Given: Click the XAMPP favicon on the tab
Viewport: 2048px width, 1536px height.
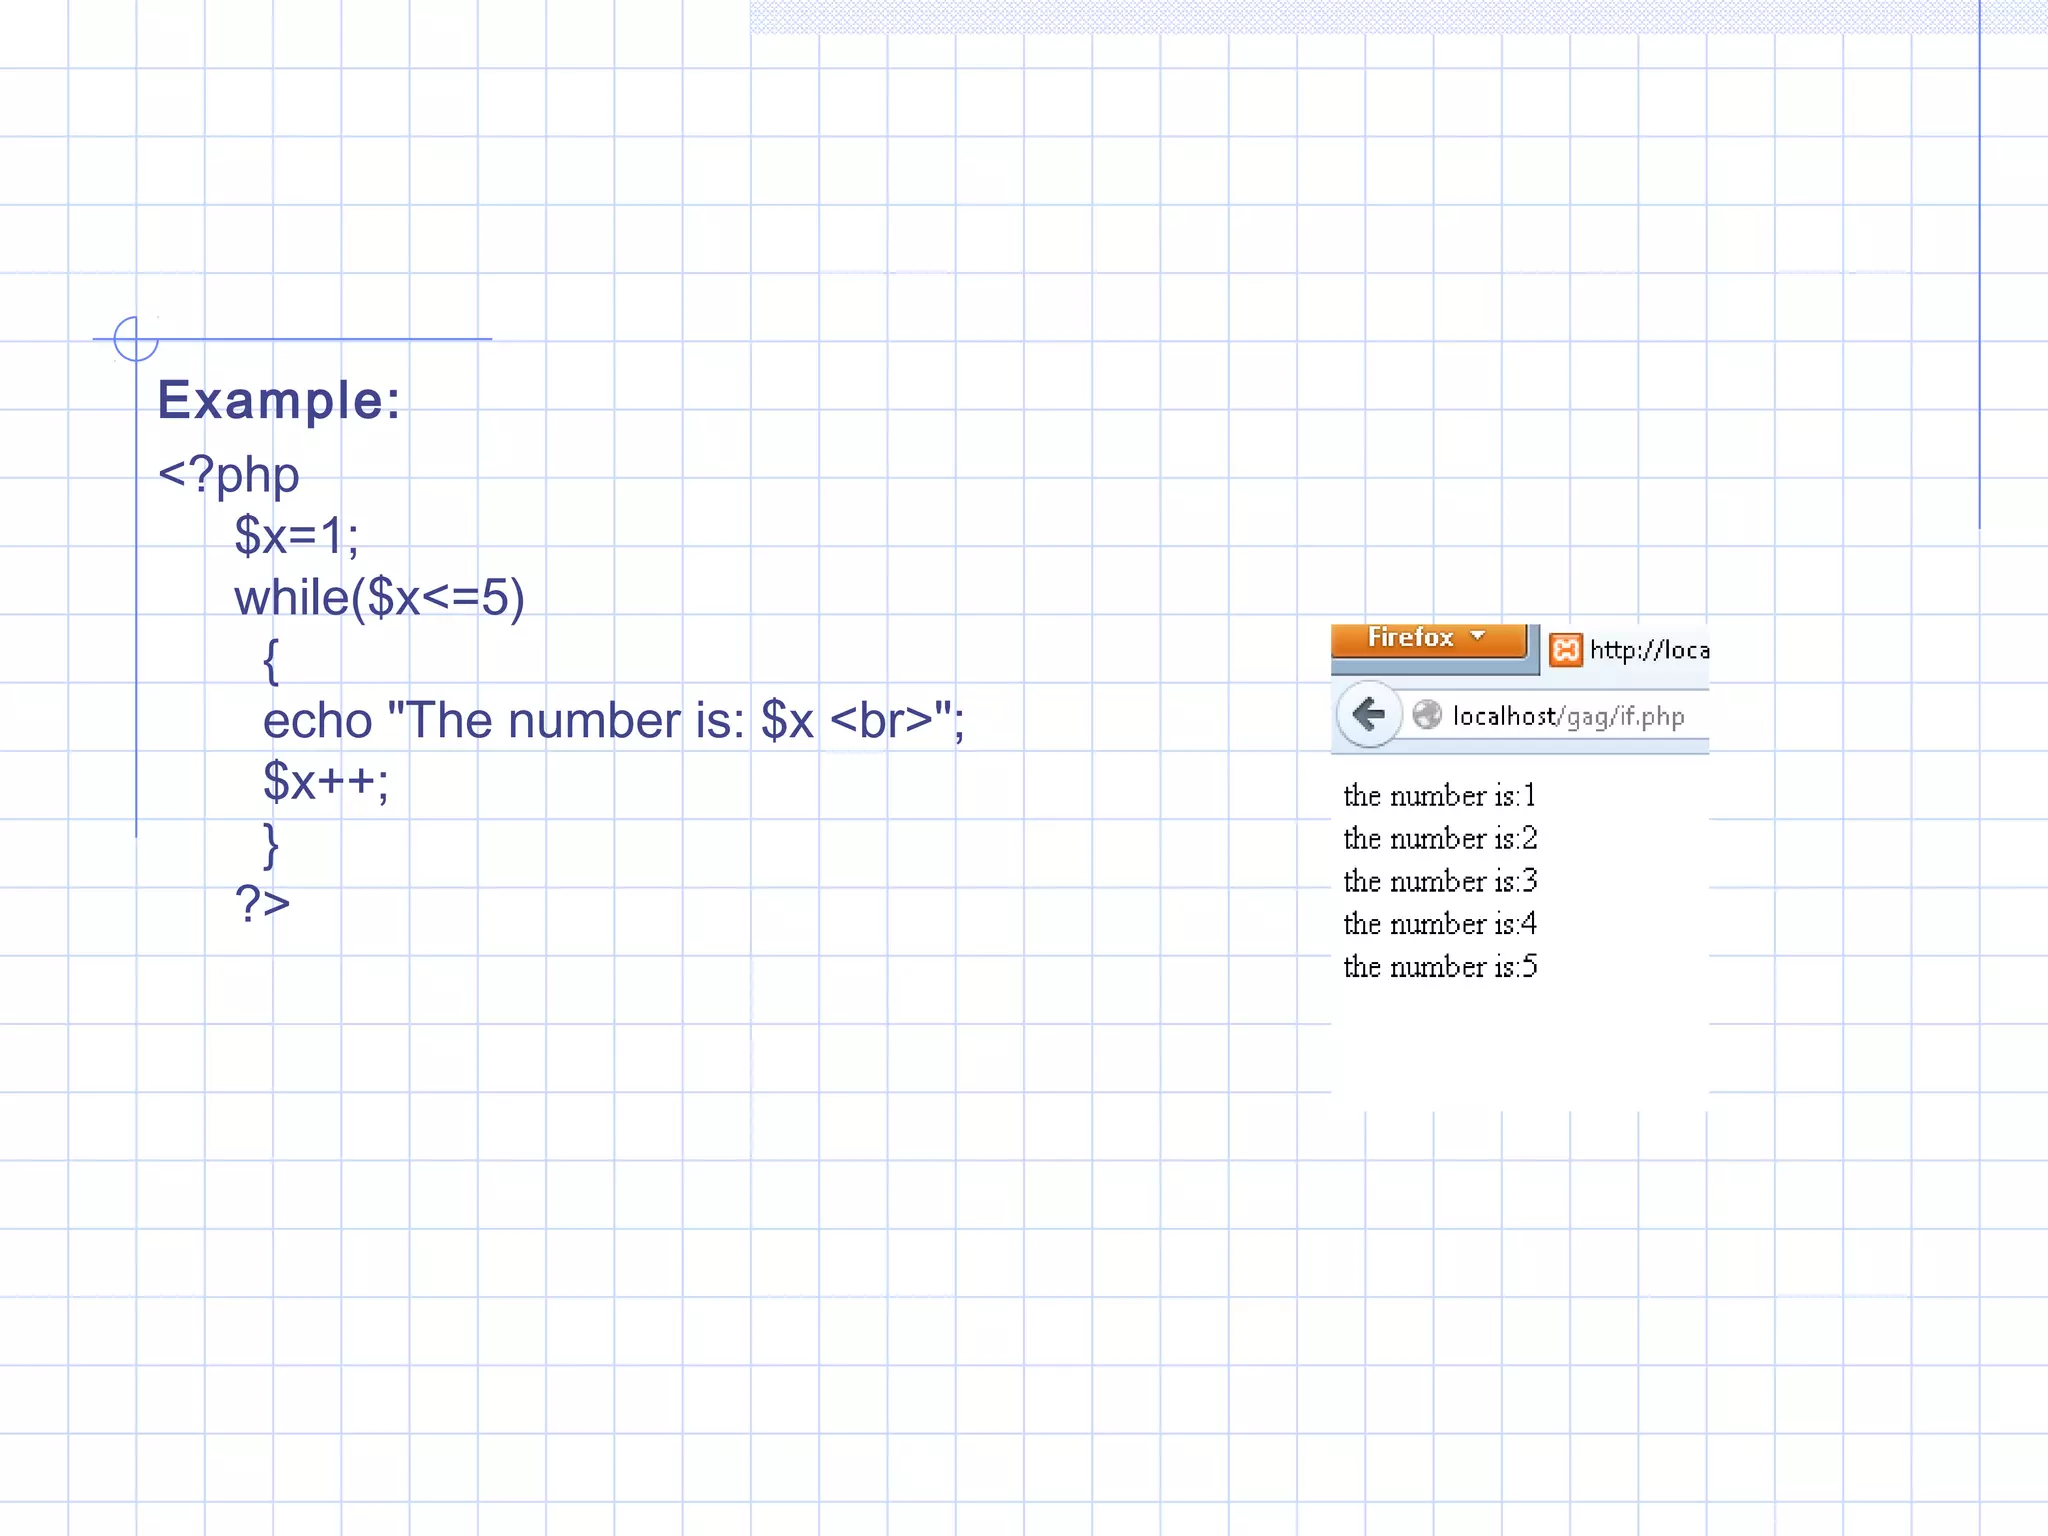Looking at the screenshot, I should tap(1565, 650).
